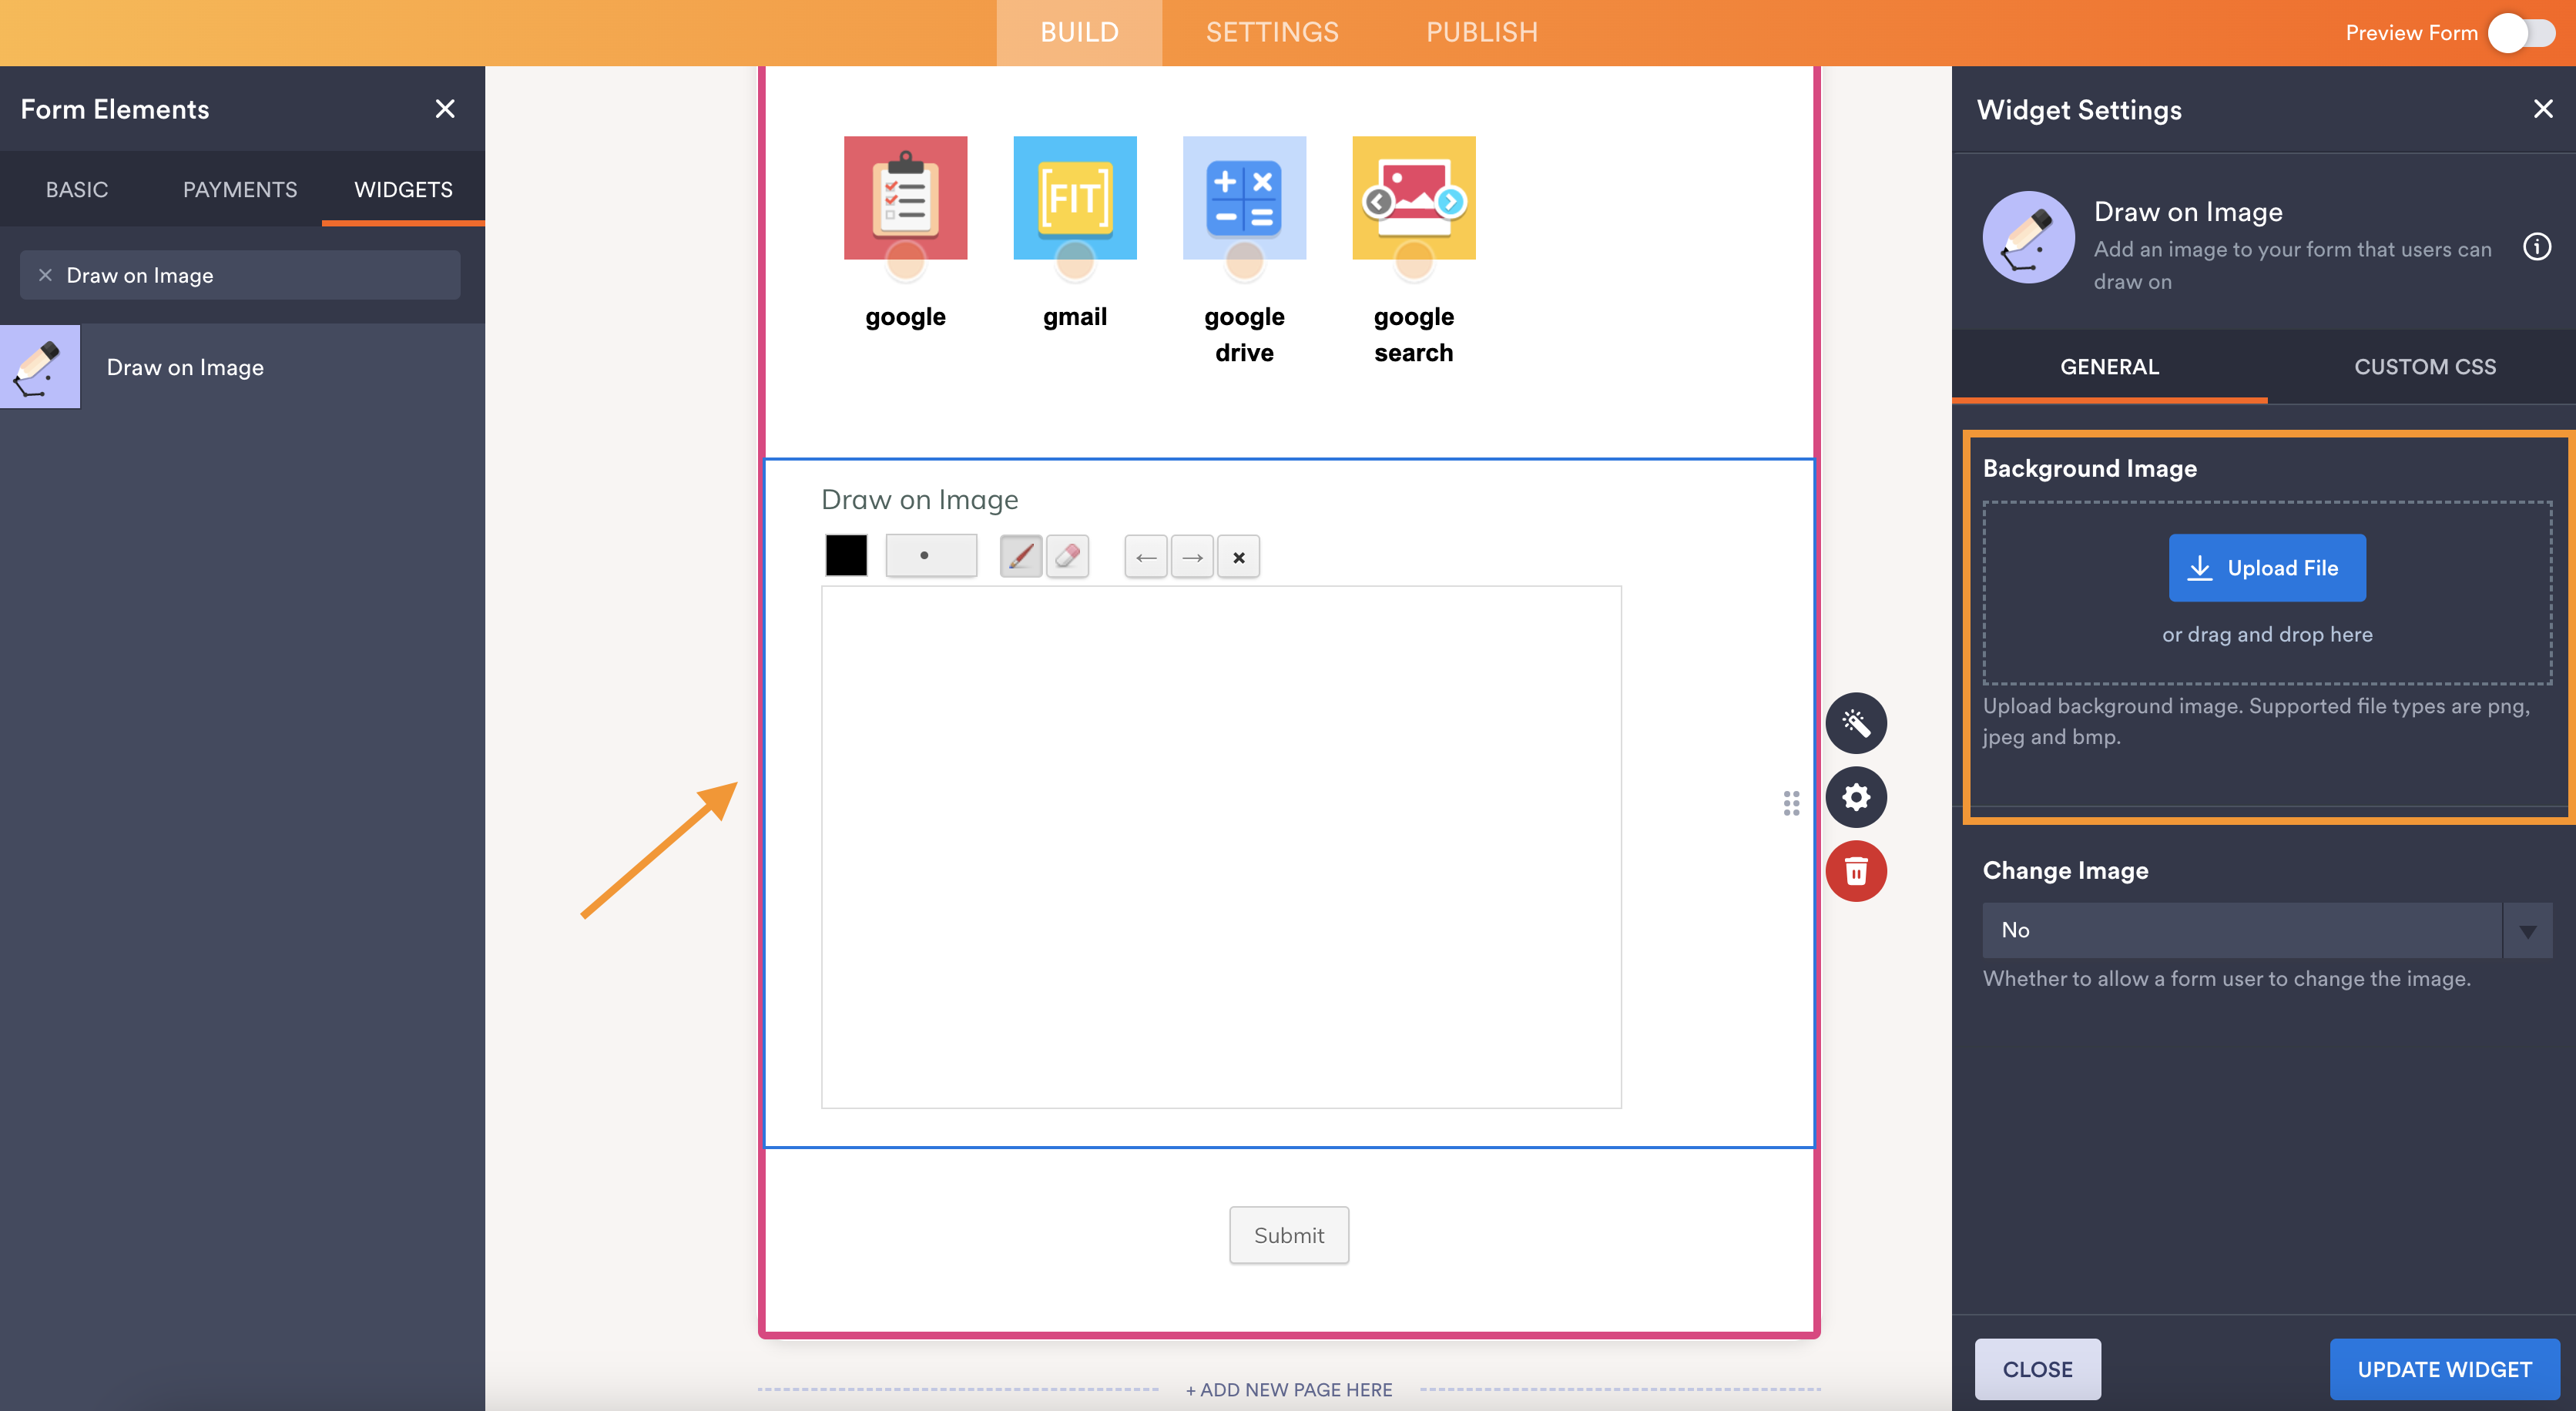This screenshot has height=1411, width=2576.
Task: Open the Change Image dropdown
Action: [2266, 930]
